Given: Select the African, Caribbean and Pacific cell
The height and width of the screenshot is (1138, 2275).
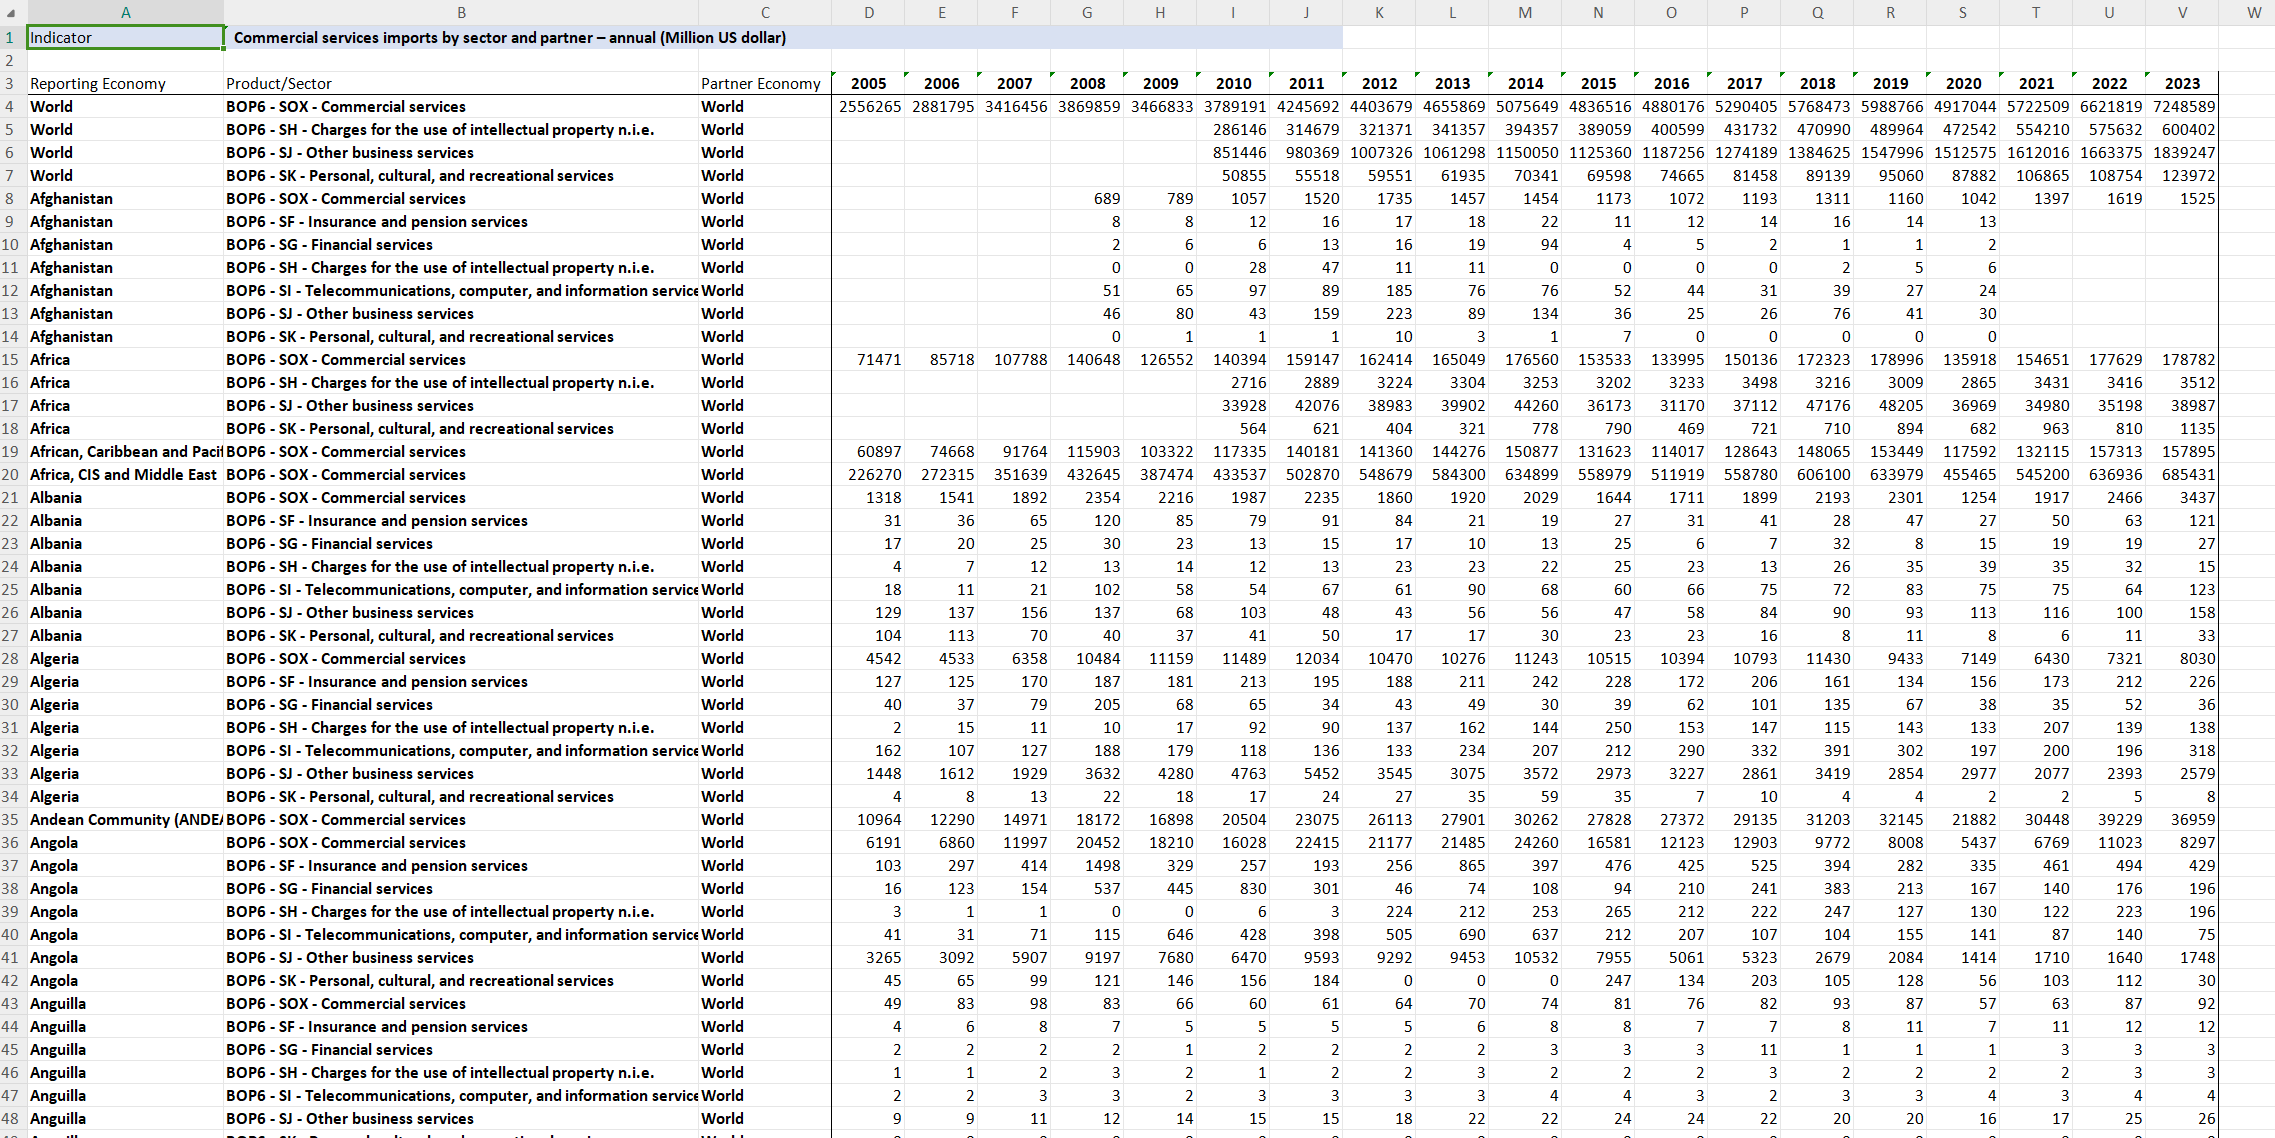Looking at the screenshot, I should [x=125, y=452].
